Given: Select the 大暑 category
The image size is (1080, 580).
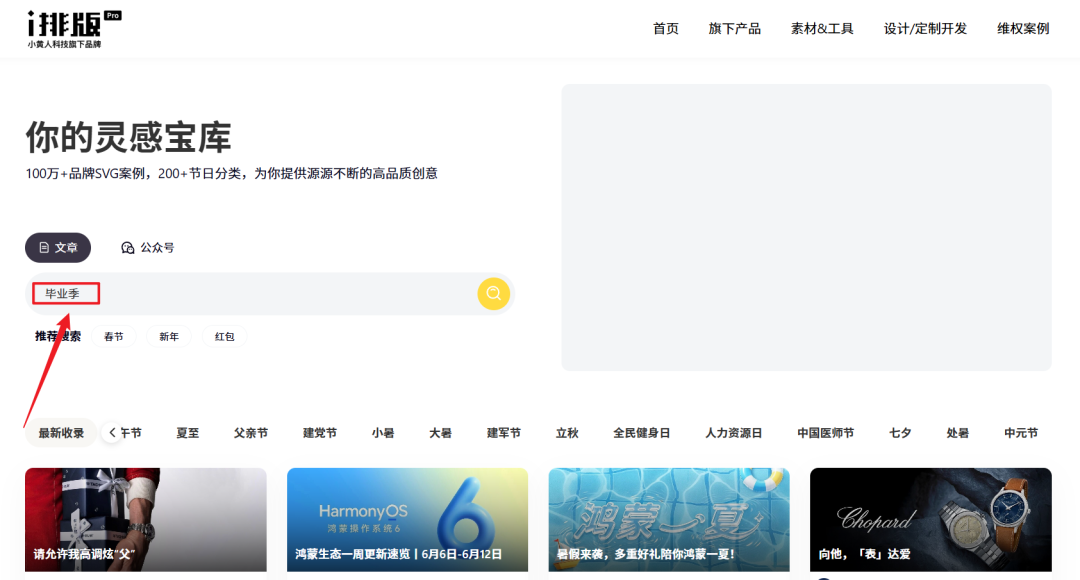Looking at the screenshot, I should point(440,433).
